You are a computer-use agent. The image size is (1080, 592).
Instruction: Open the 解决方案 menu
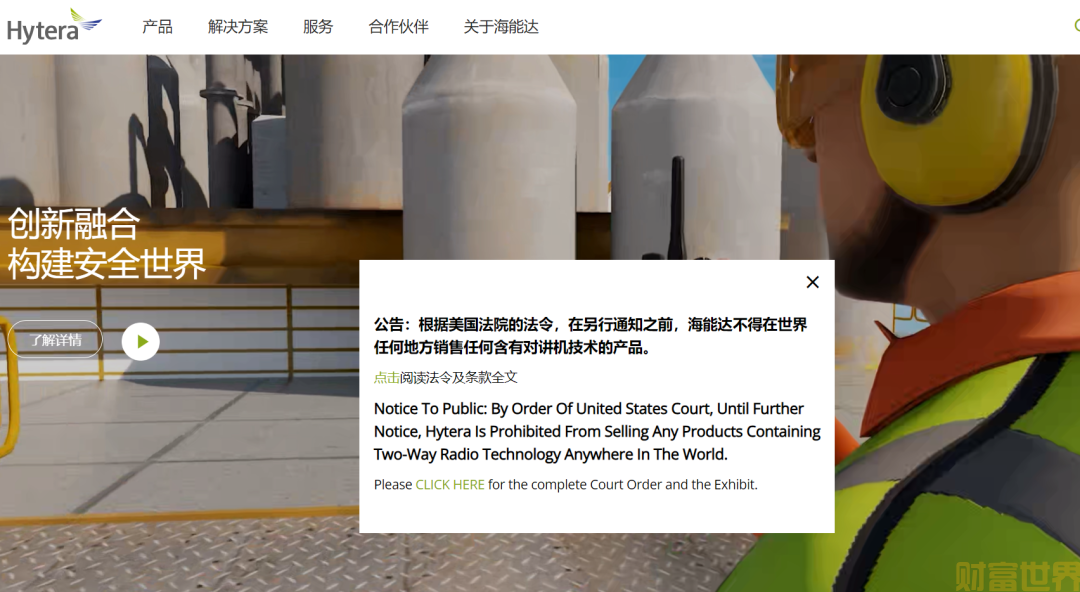point(238,27)
